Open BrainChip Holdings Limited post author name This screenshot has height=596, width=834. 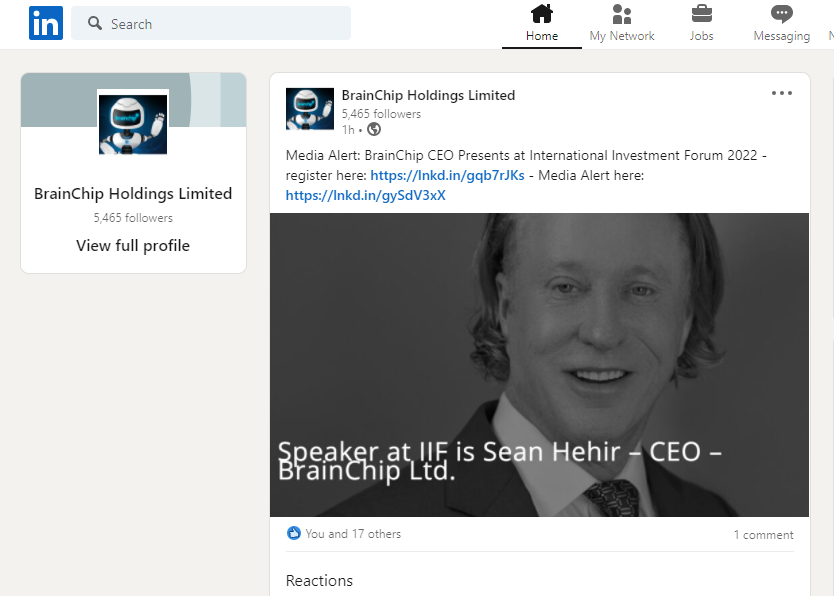(x=428, y=95)
